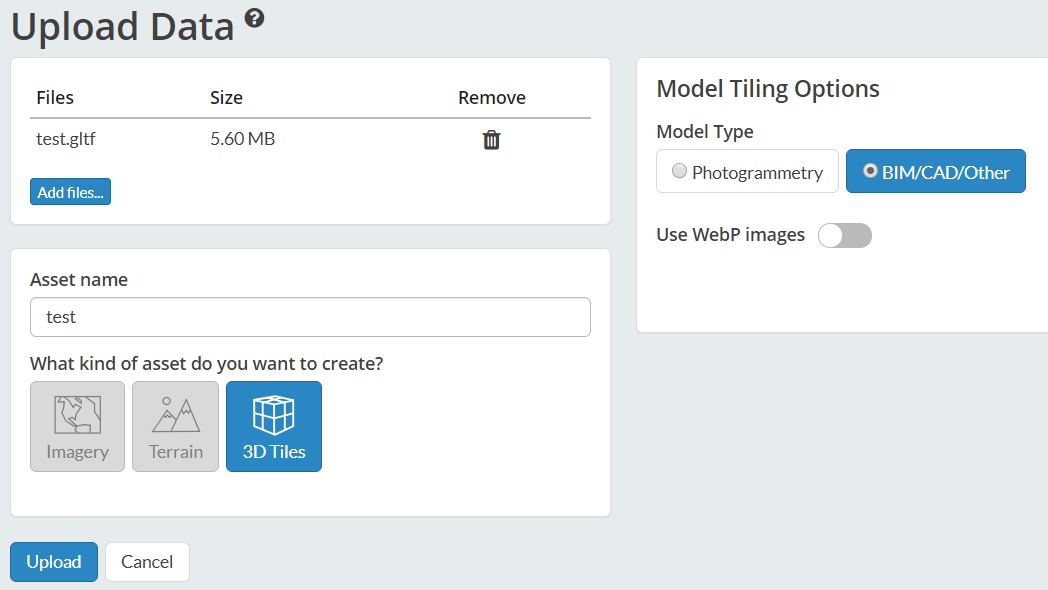Focus the Asset name text field

pos(310,317)
